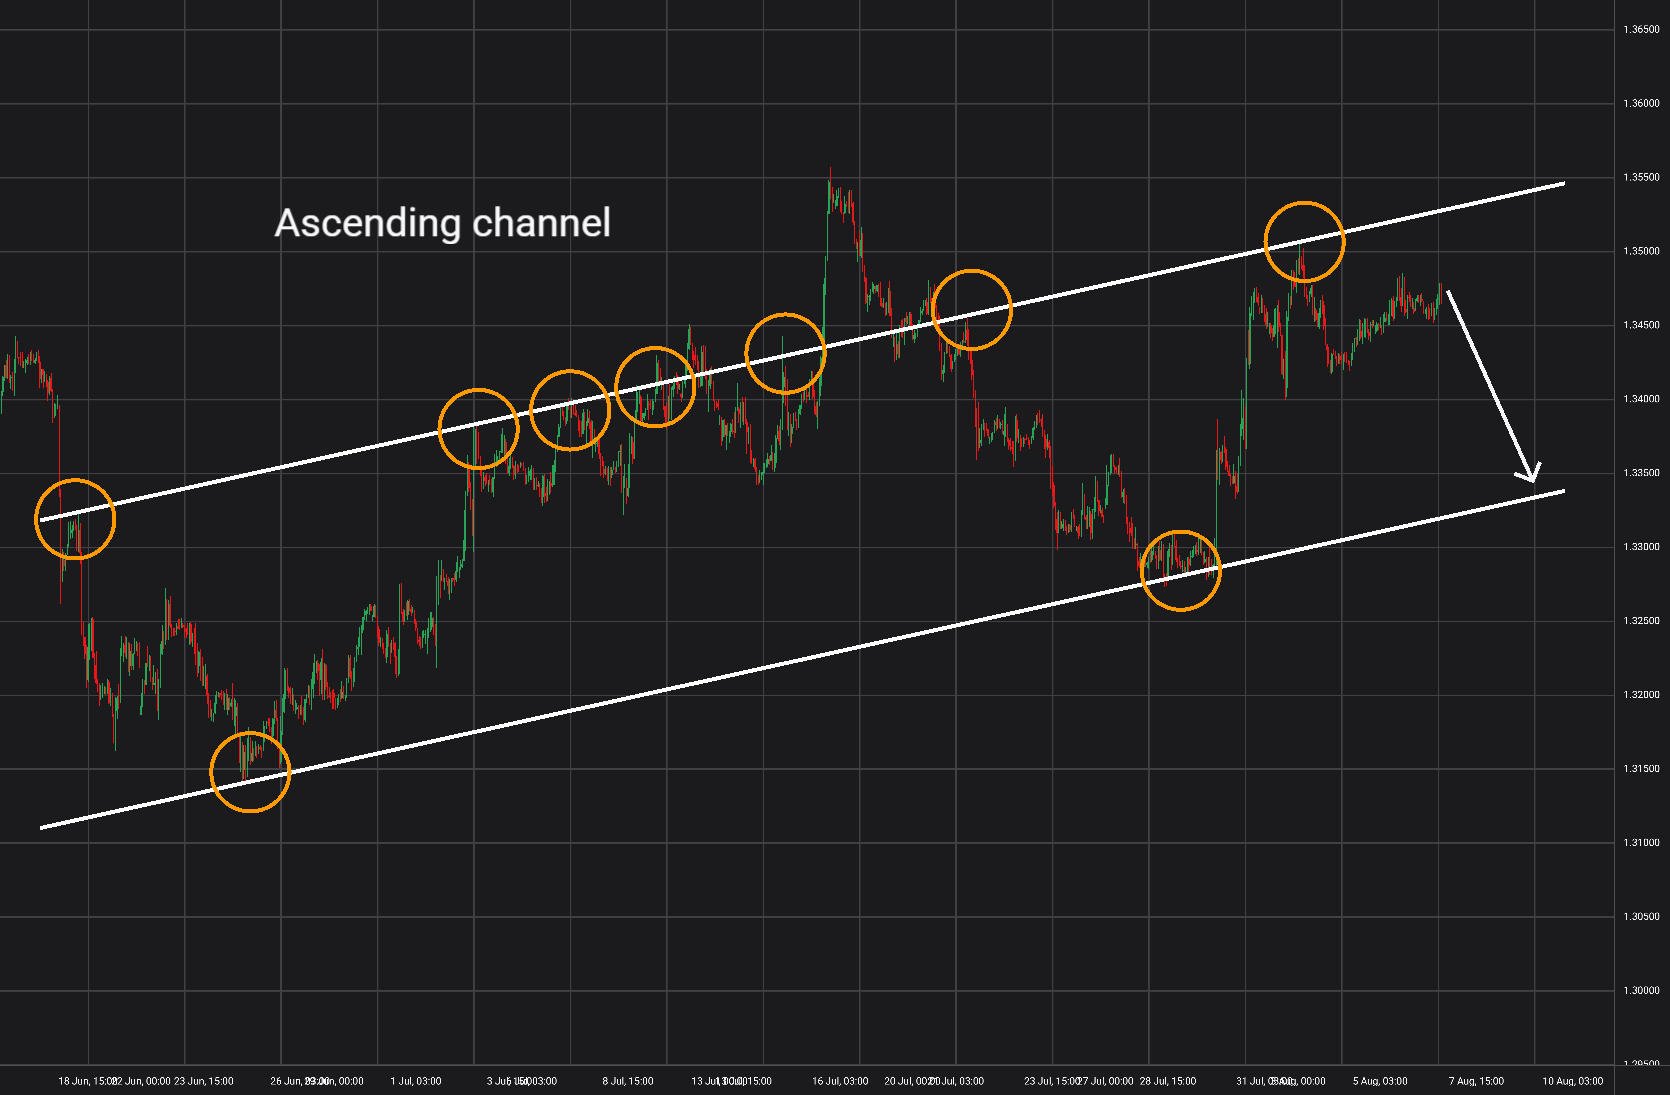
Task: Click the 1.32000 price level label
Action: [x=1641, y=696]
